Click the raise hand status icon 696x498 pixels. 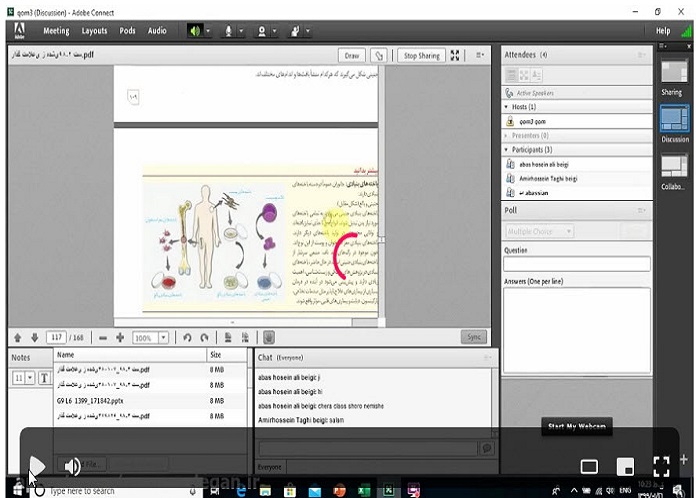tap(296, 31)
